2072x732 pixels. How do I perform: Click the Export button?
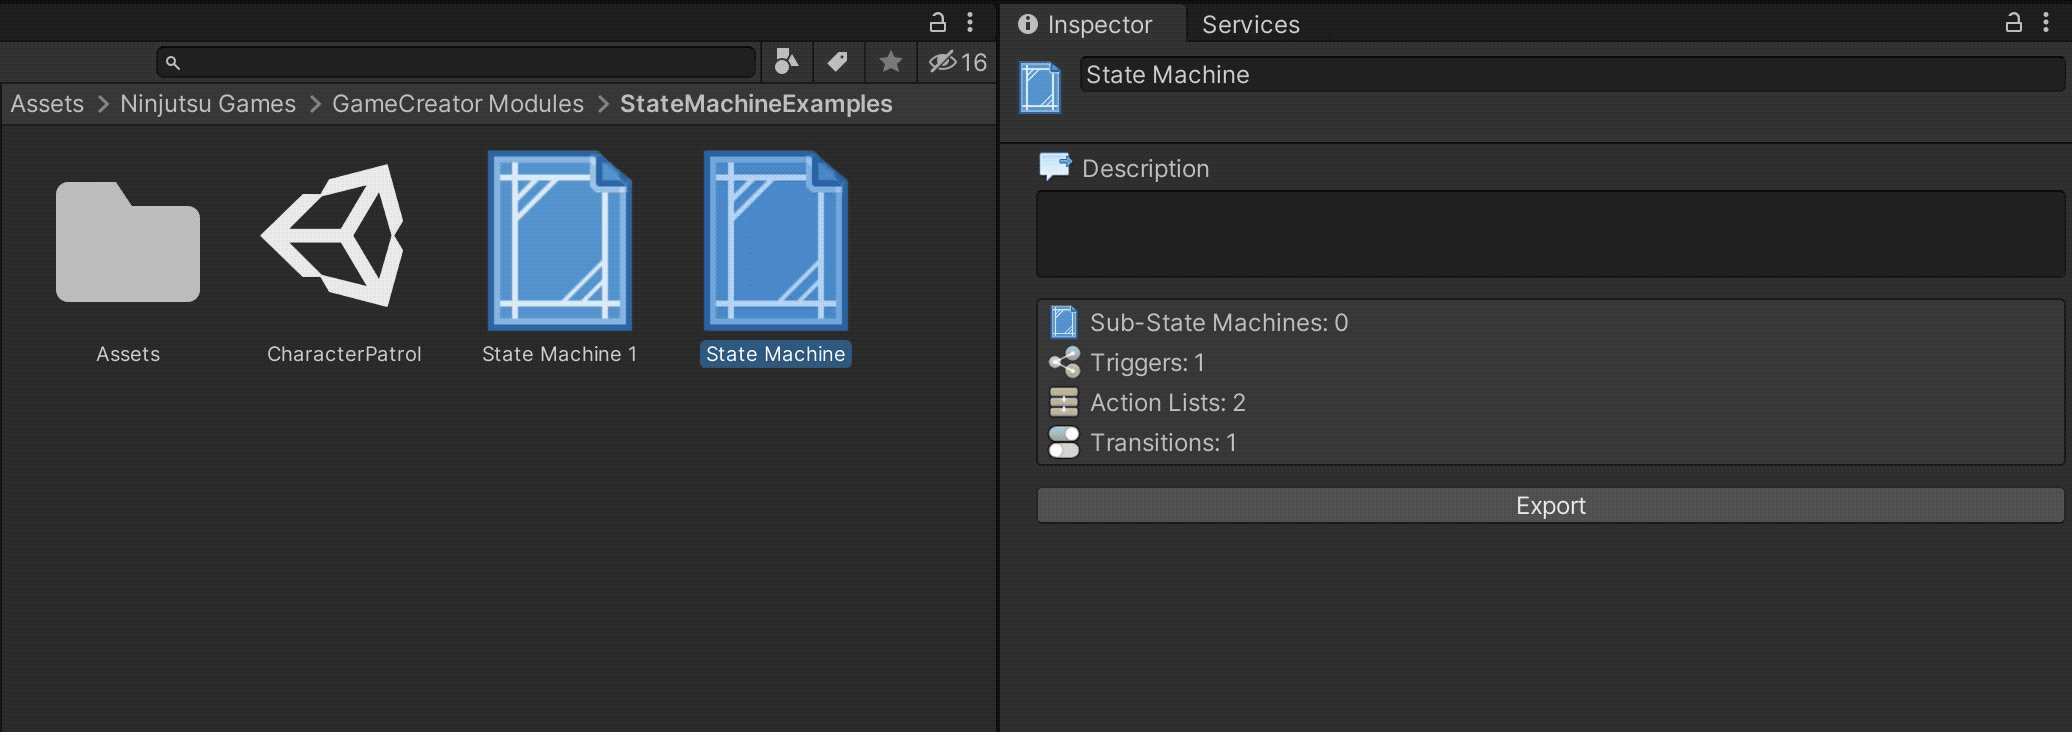pos(1550,505)
